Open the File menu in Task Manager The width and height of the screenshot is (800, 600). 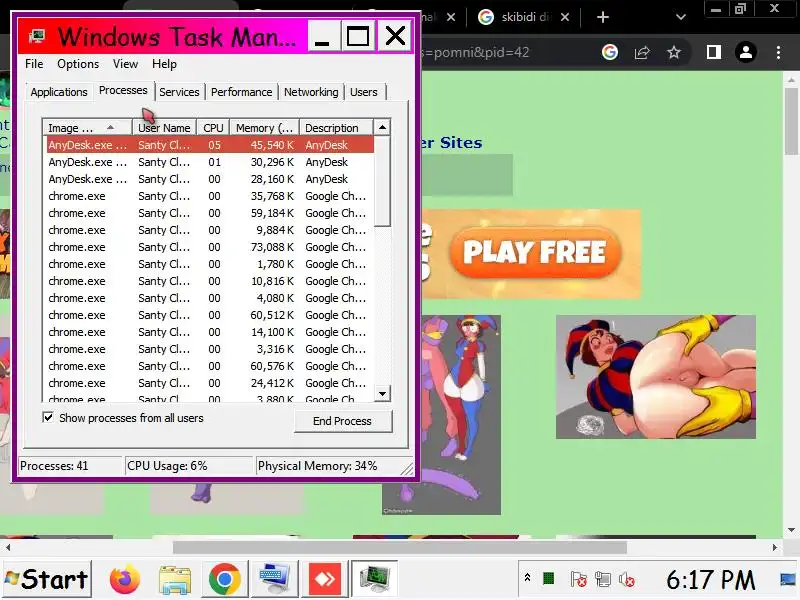coord(34,64)
